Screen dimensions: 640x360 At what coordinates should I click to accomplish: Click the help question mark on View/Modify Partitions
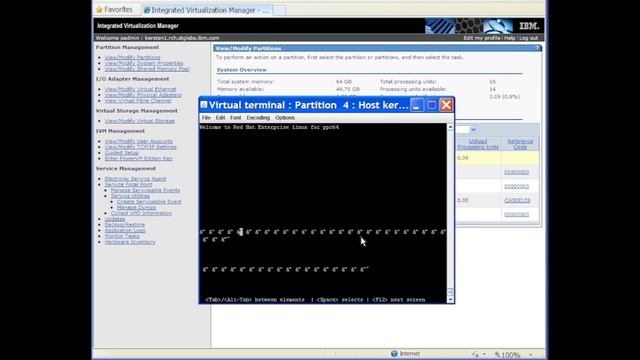click(x=538, y=48)
